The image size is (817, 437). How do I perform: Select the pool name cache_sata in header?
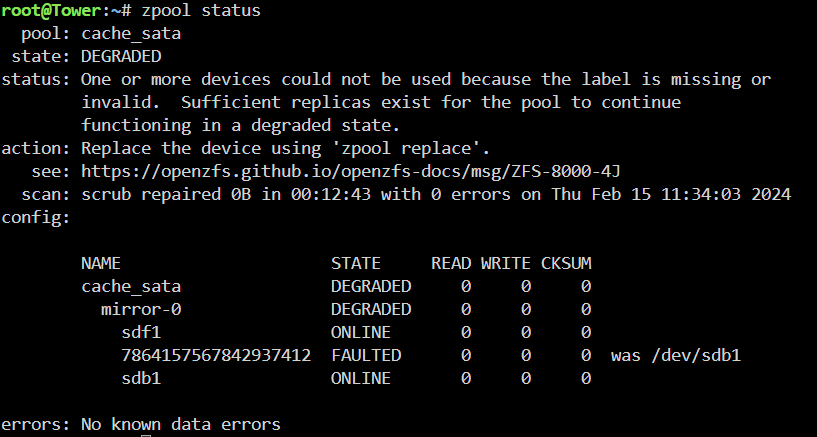131,34
